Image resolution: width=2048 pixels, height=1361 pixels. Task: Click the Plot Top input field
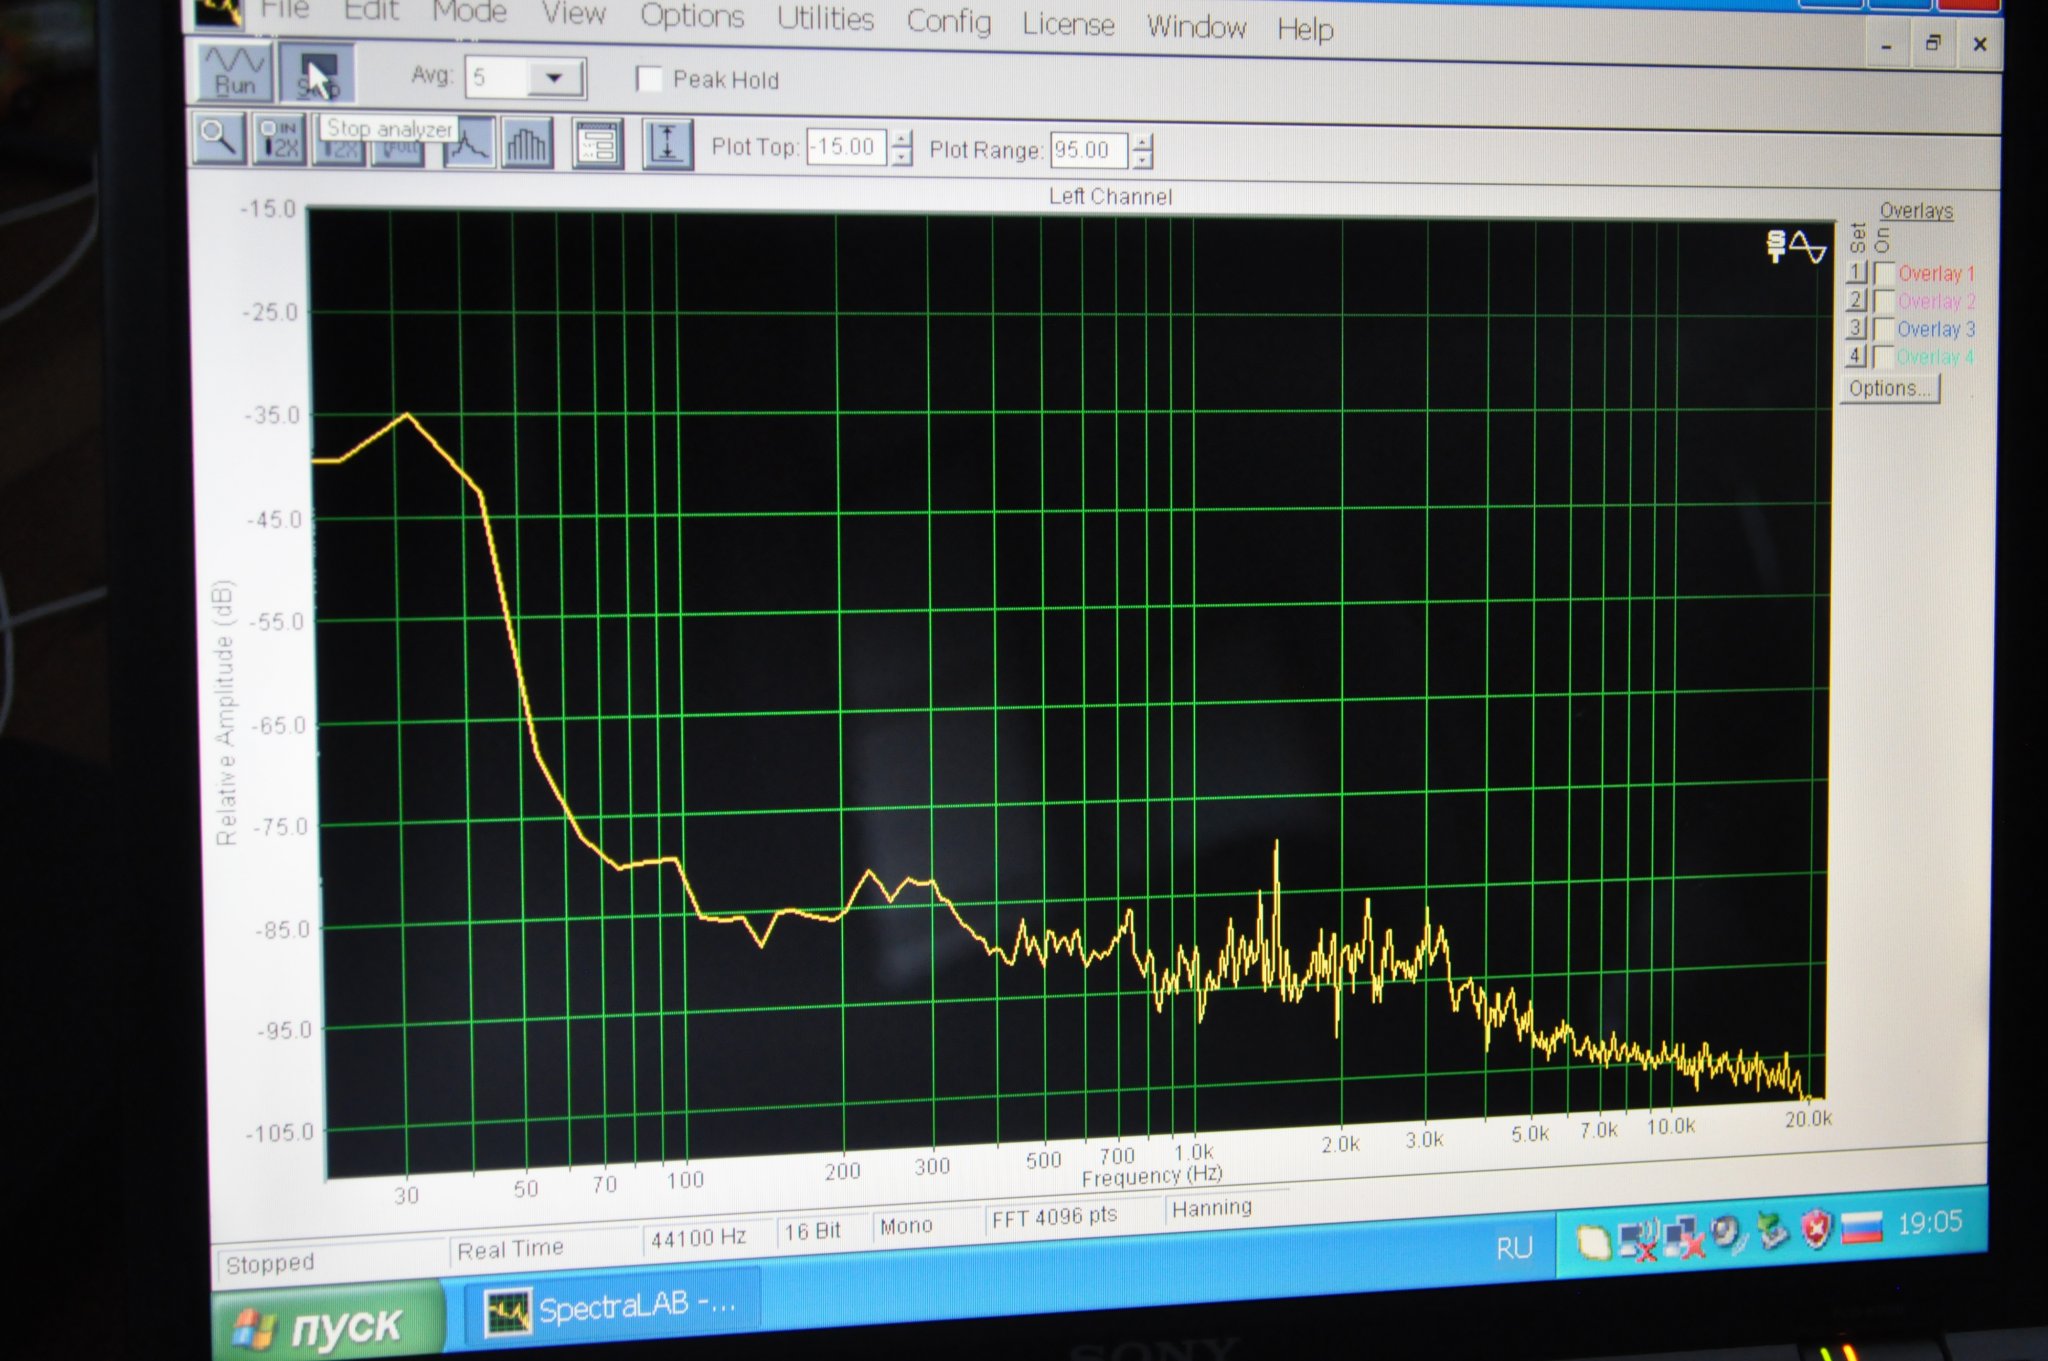(846, 147)
